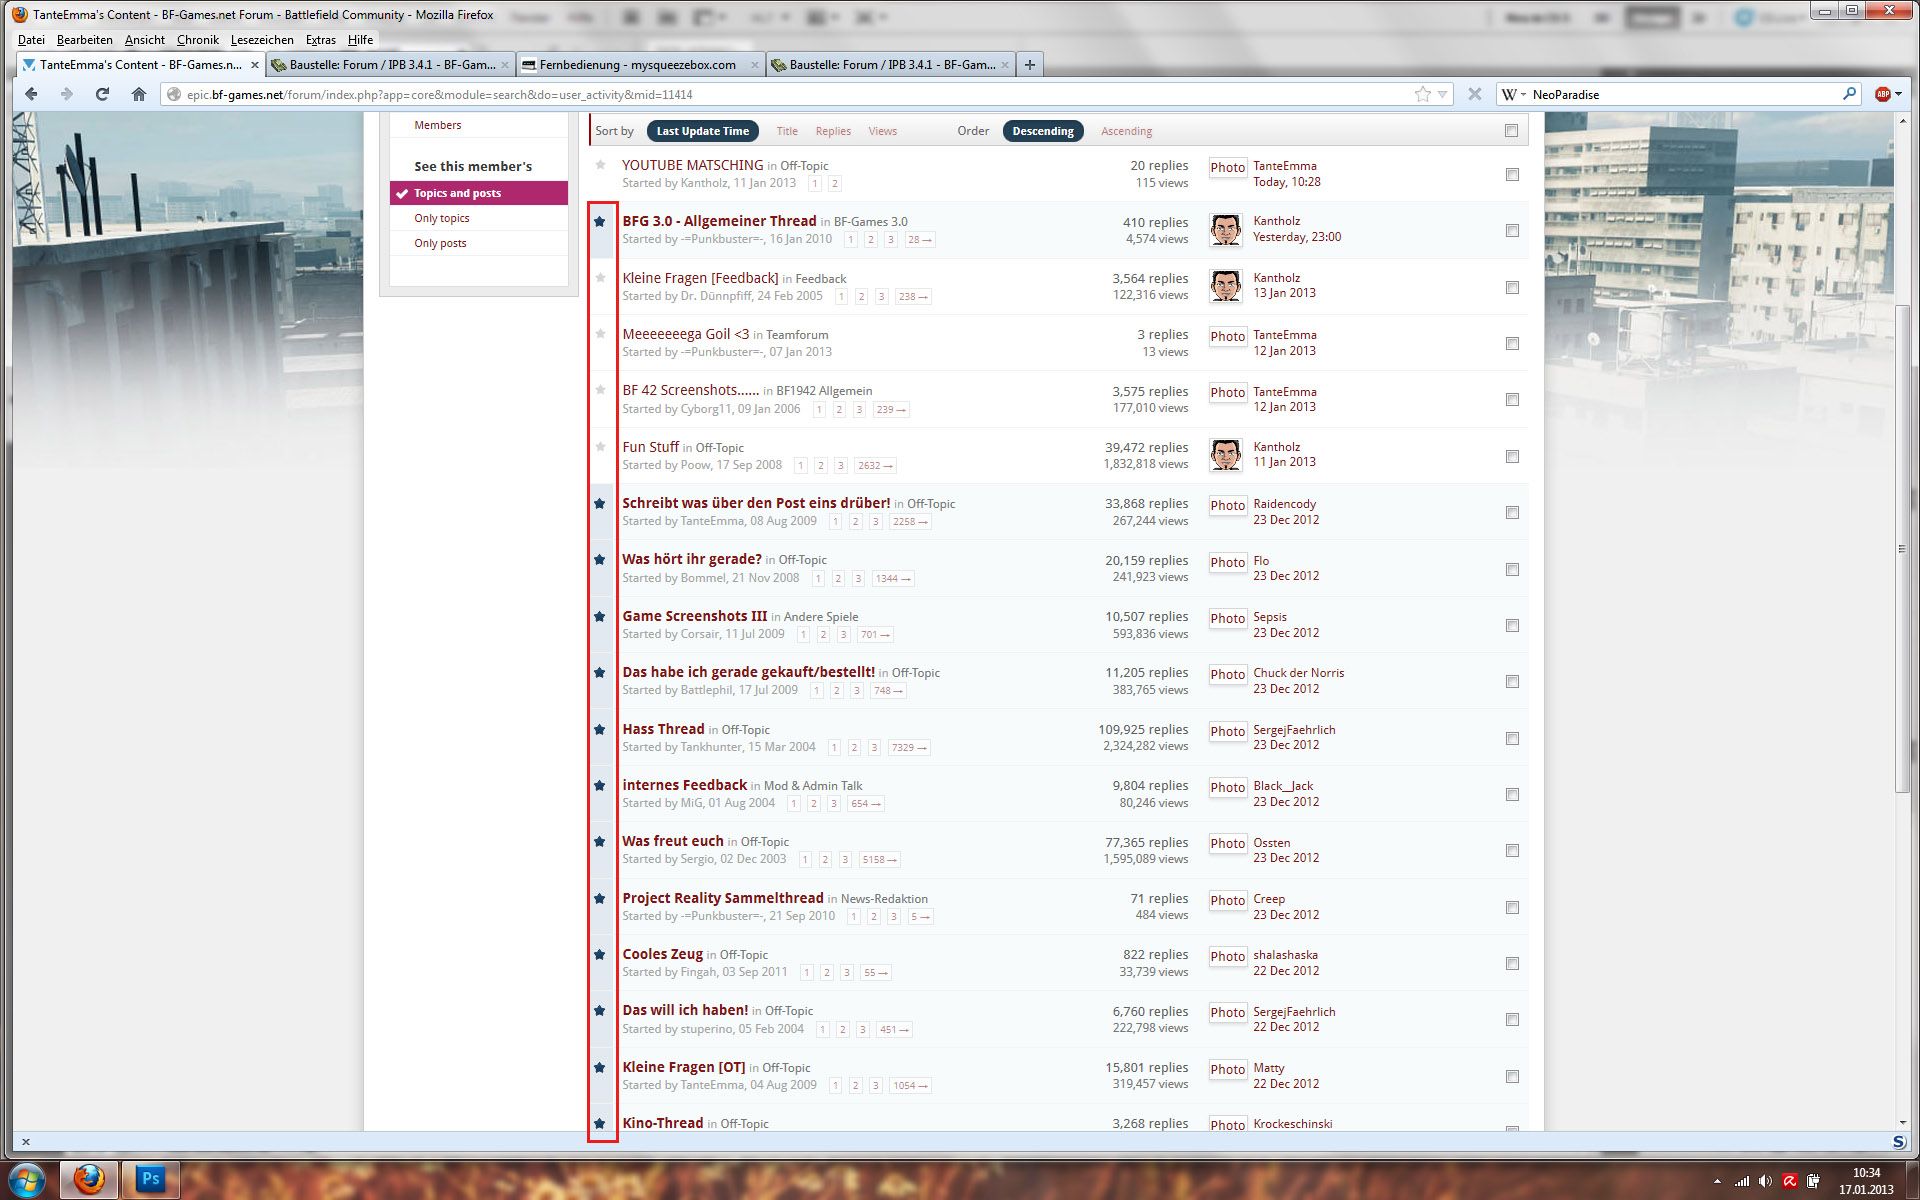
Task: Sort the list by Replies
Action: (x=832, y=131)
